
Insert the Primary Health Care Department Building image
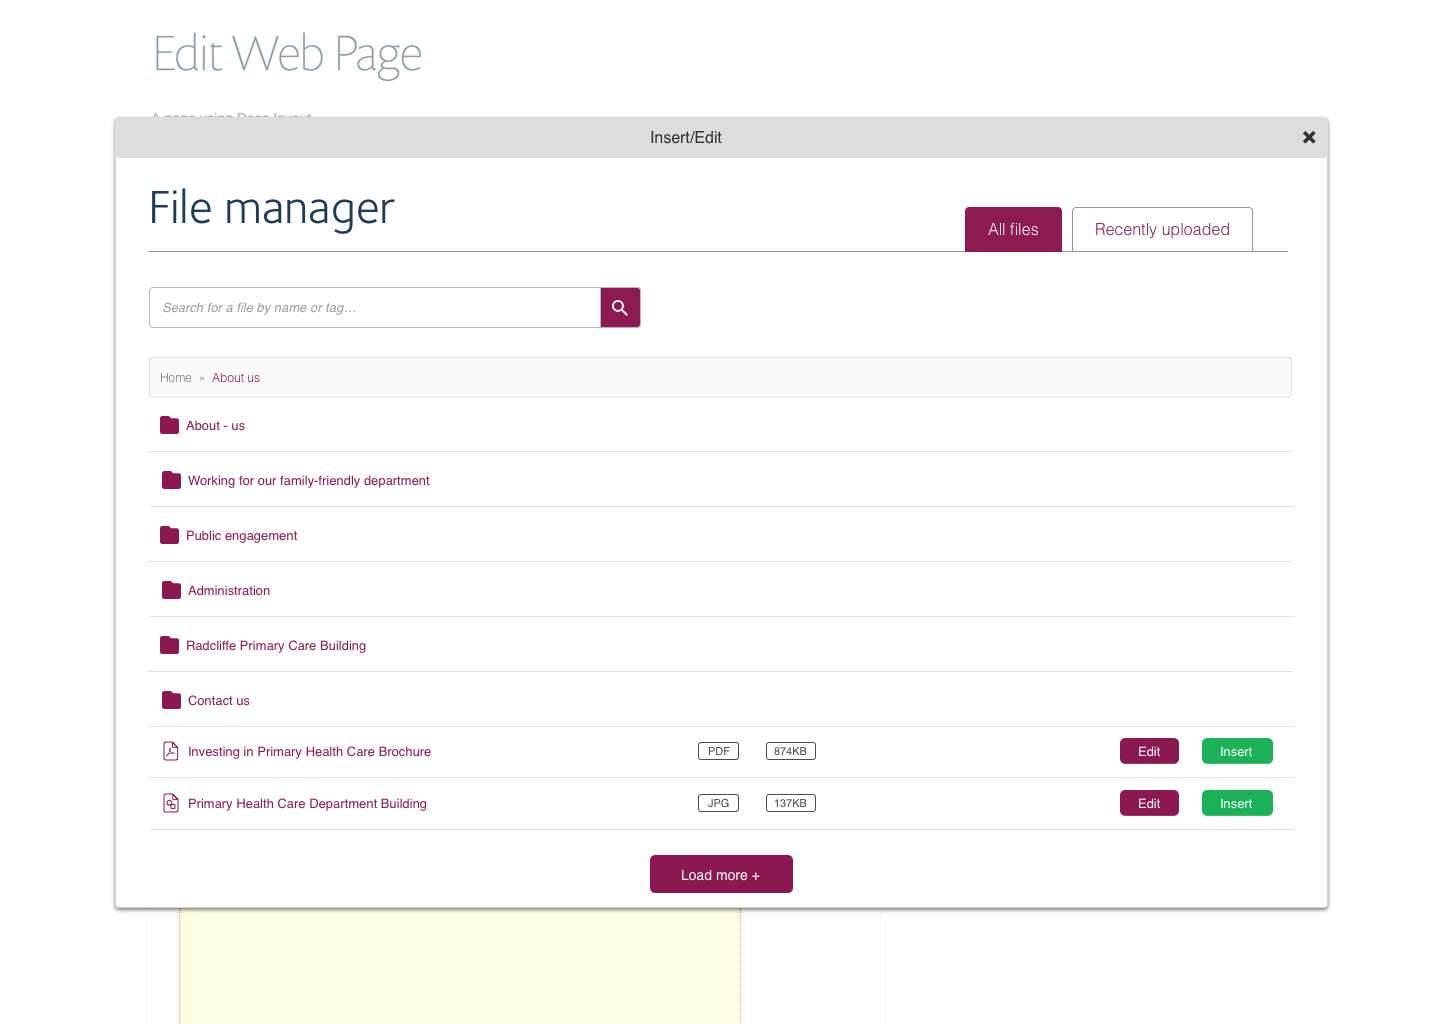tap(1236, 804)
